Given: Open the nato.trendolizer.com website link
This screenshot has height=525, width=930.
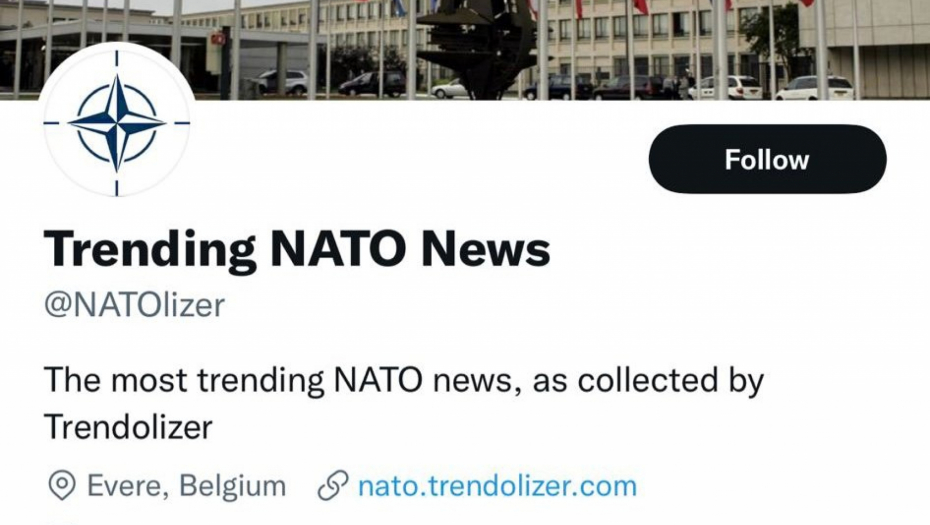Looking at the screenshot, I should 497,486.
